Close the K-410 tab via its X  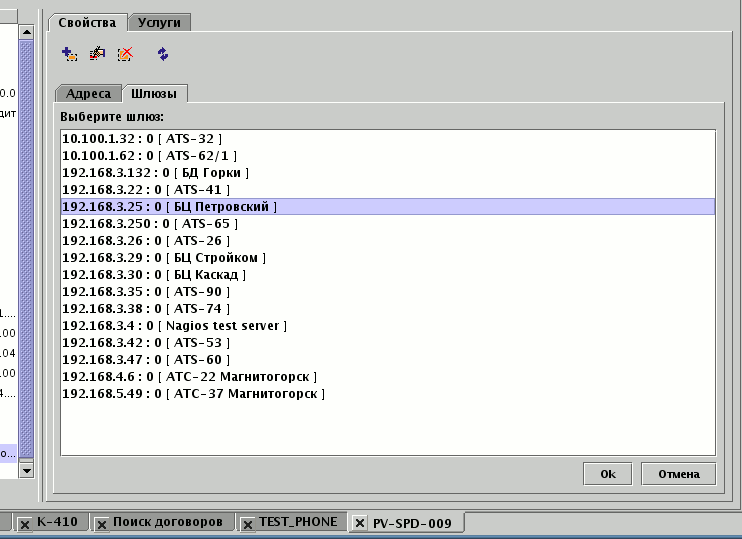(x=25, y=523)
